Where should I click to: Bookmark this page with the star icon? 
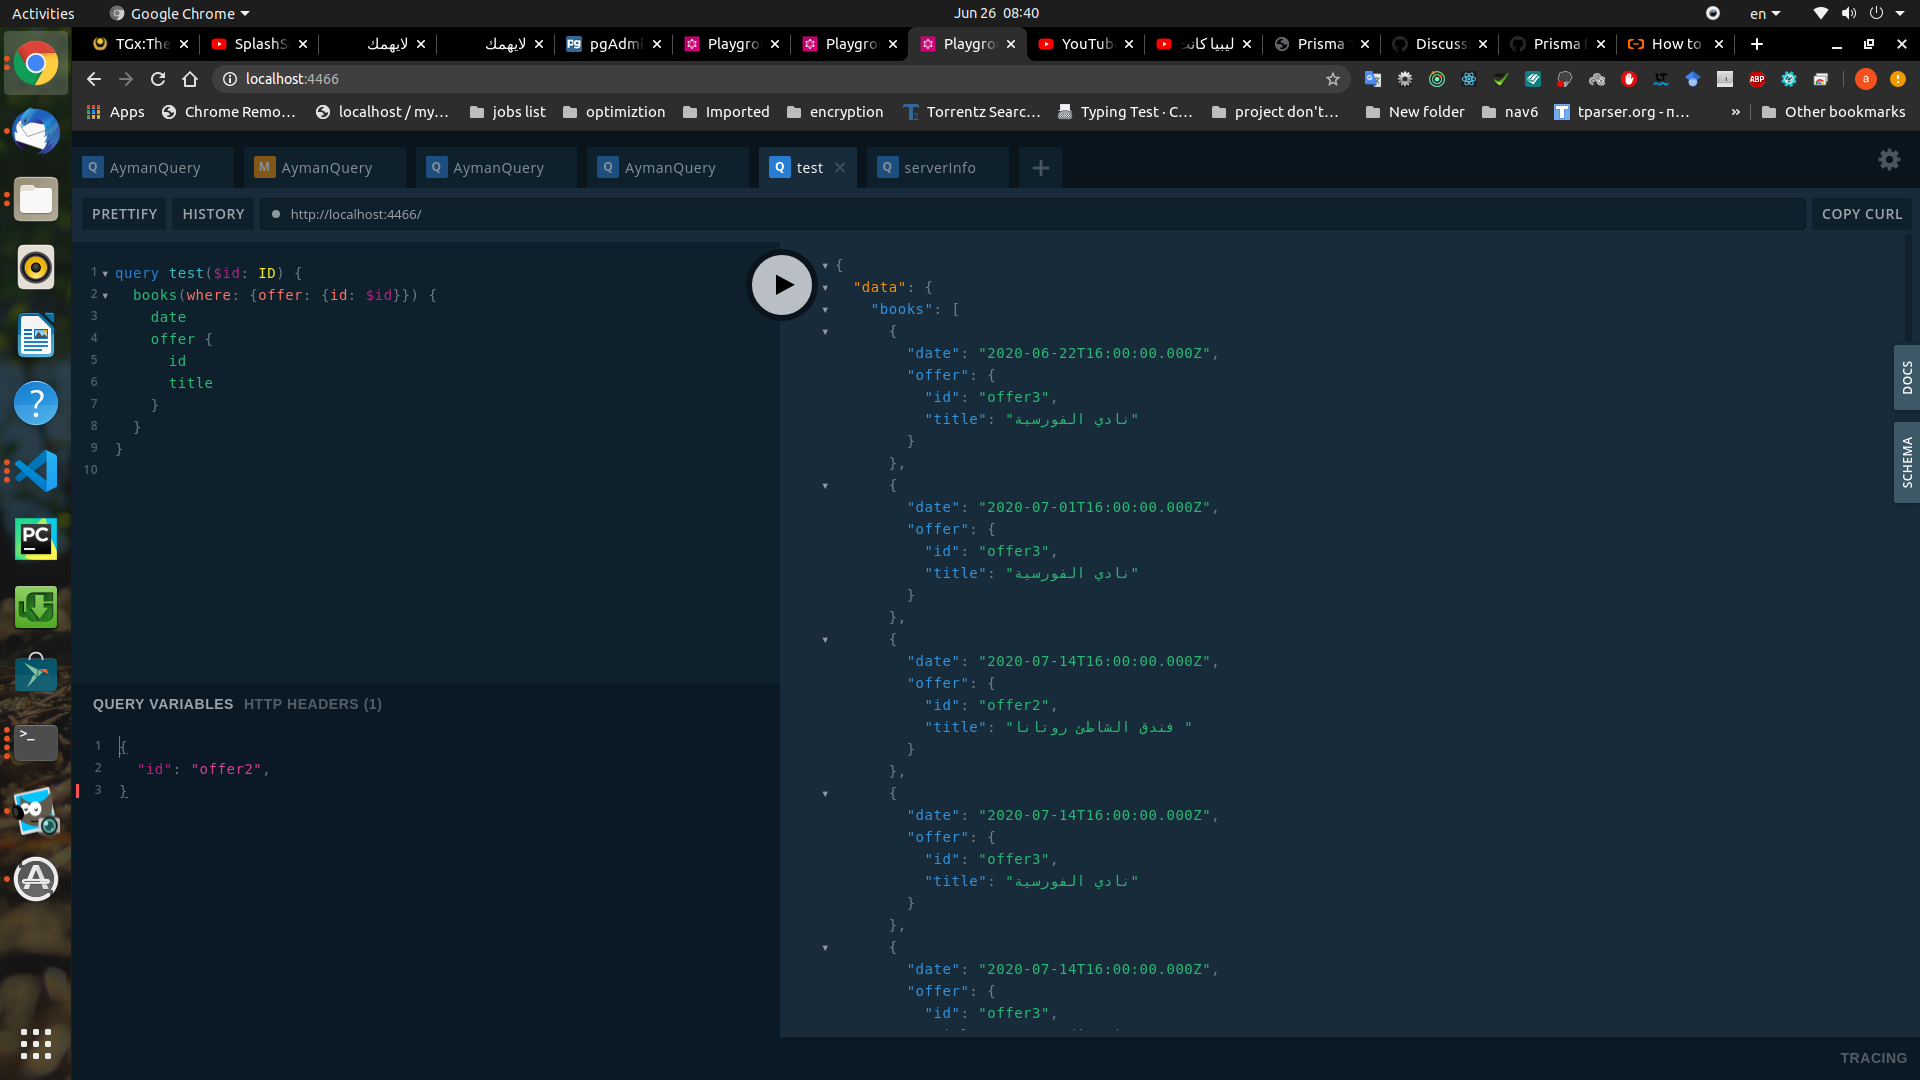(1334, 79)
